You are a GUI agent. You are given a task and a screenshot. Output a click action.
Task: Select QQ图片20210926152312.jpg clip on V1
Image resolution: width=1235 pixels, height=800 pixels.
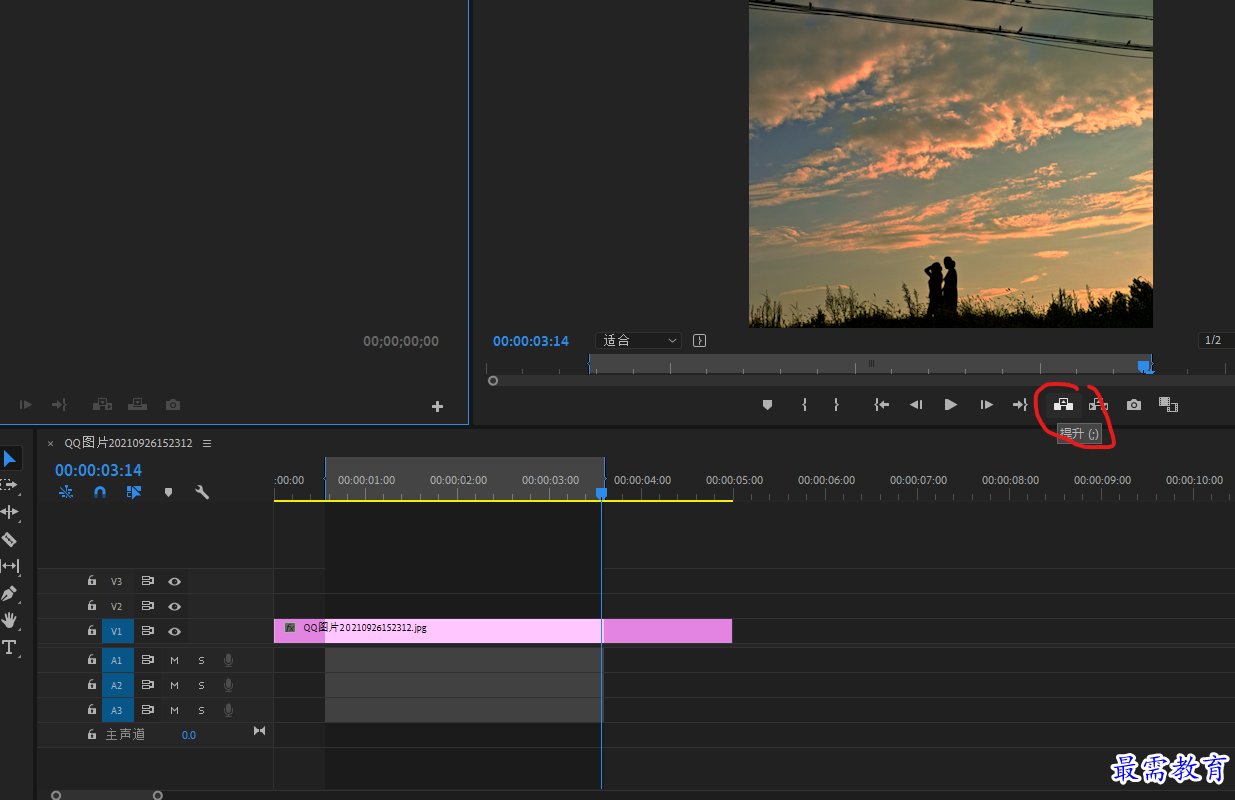click(503, 631)
